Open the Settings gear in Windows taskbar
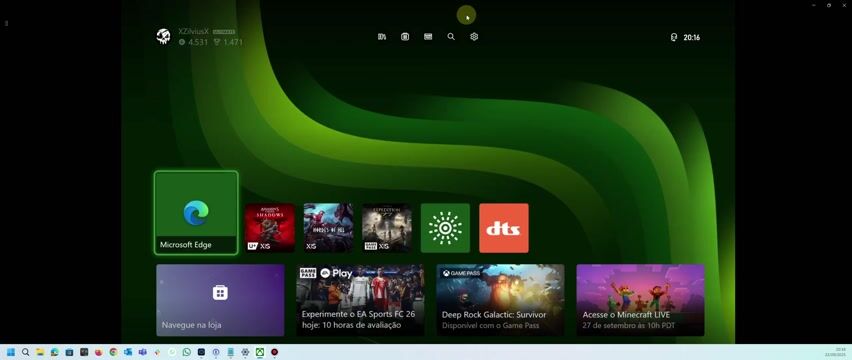Image resolution: width=852 pixels, height=360 pixels. coord(245,352)
